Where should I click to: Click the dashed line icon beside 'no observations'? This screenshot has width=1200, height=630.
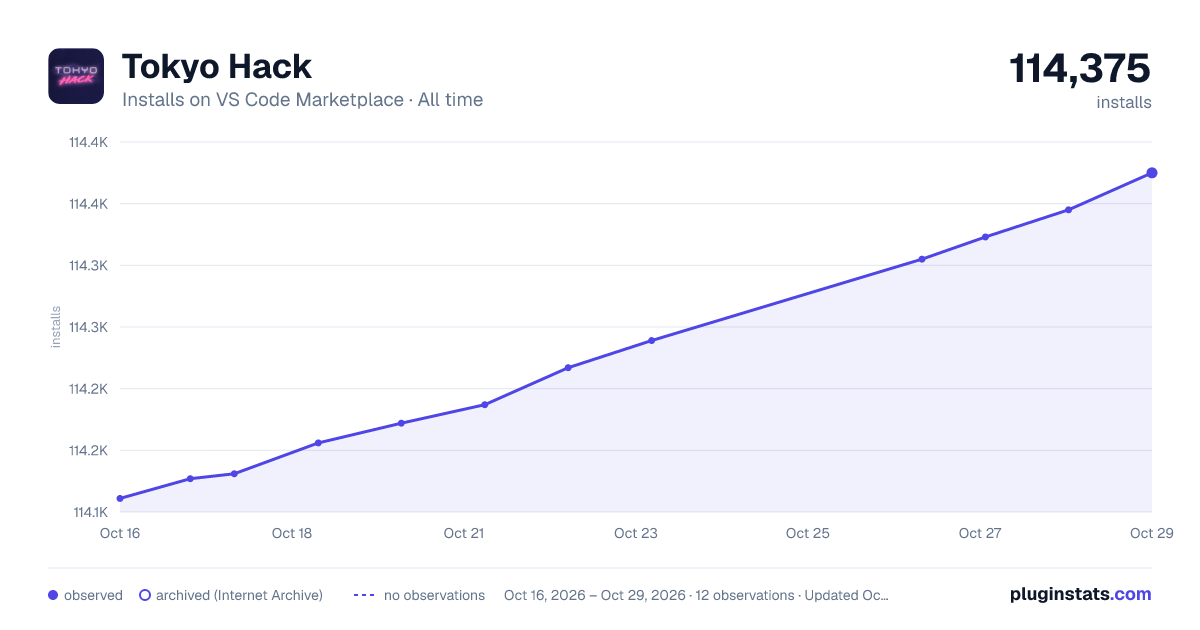click(x=364, y=595)
